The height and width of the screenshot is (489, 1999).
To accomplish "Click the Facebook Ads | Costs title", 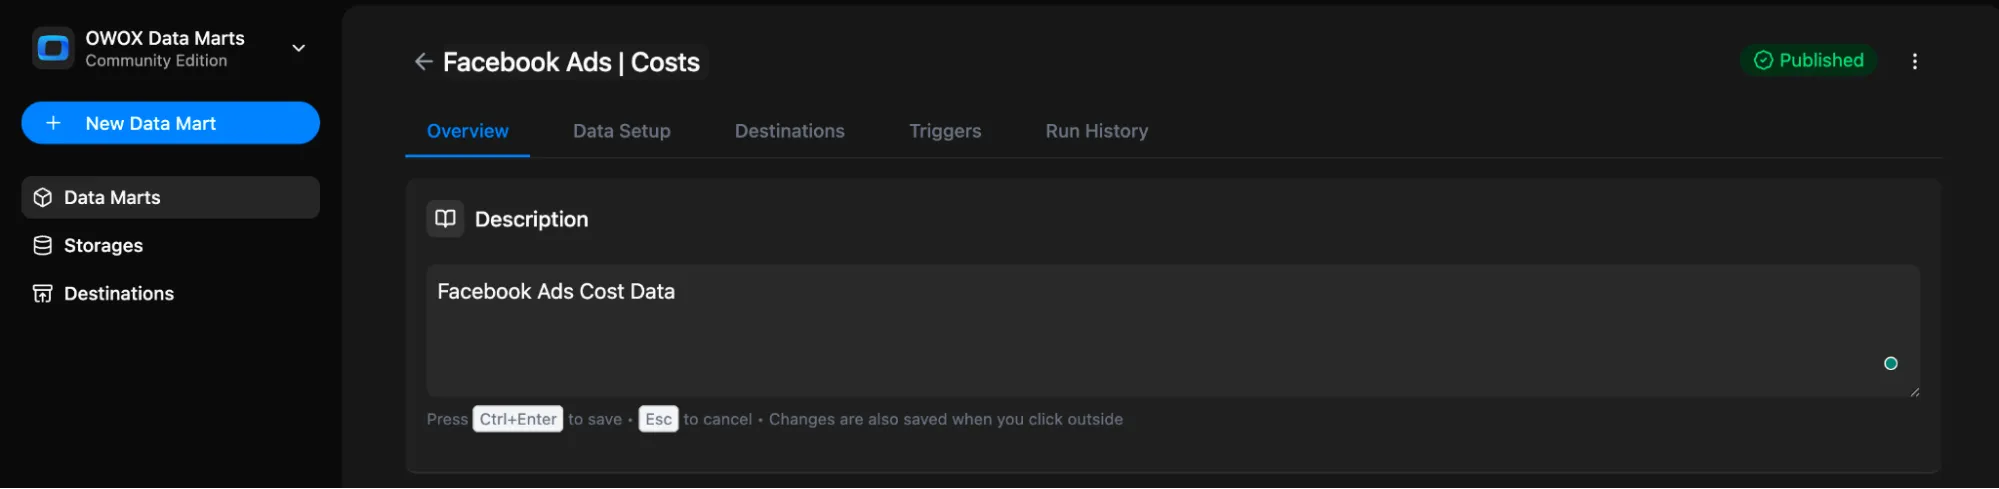I will tap(571, 62).
